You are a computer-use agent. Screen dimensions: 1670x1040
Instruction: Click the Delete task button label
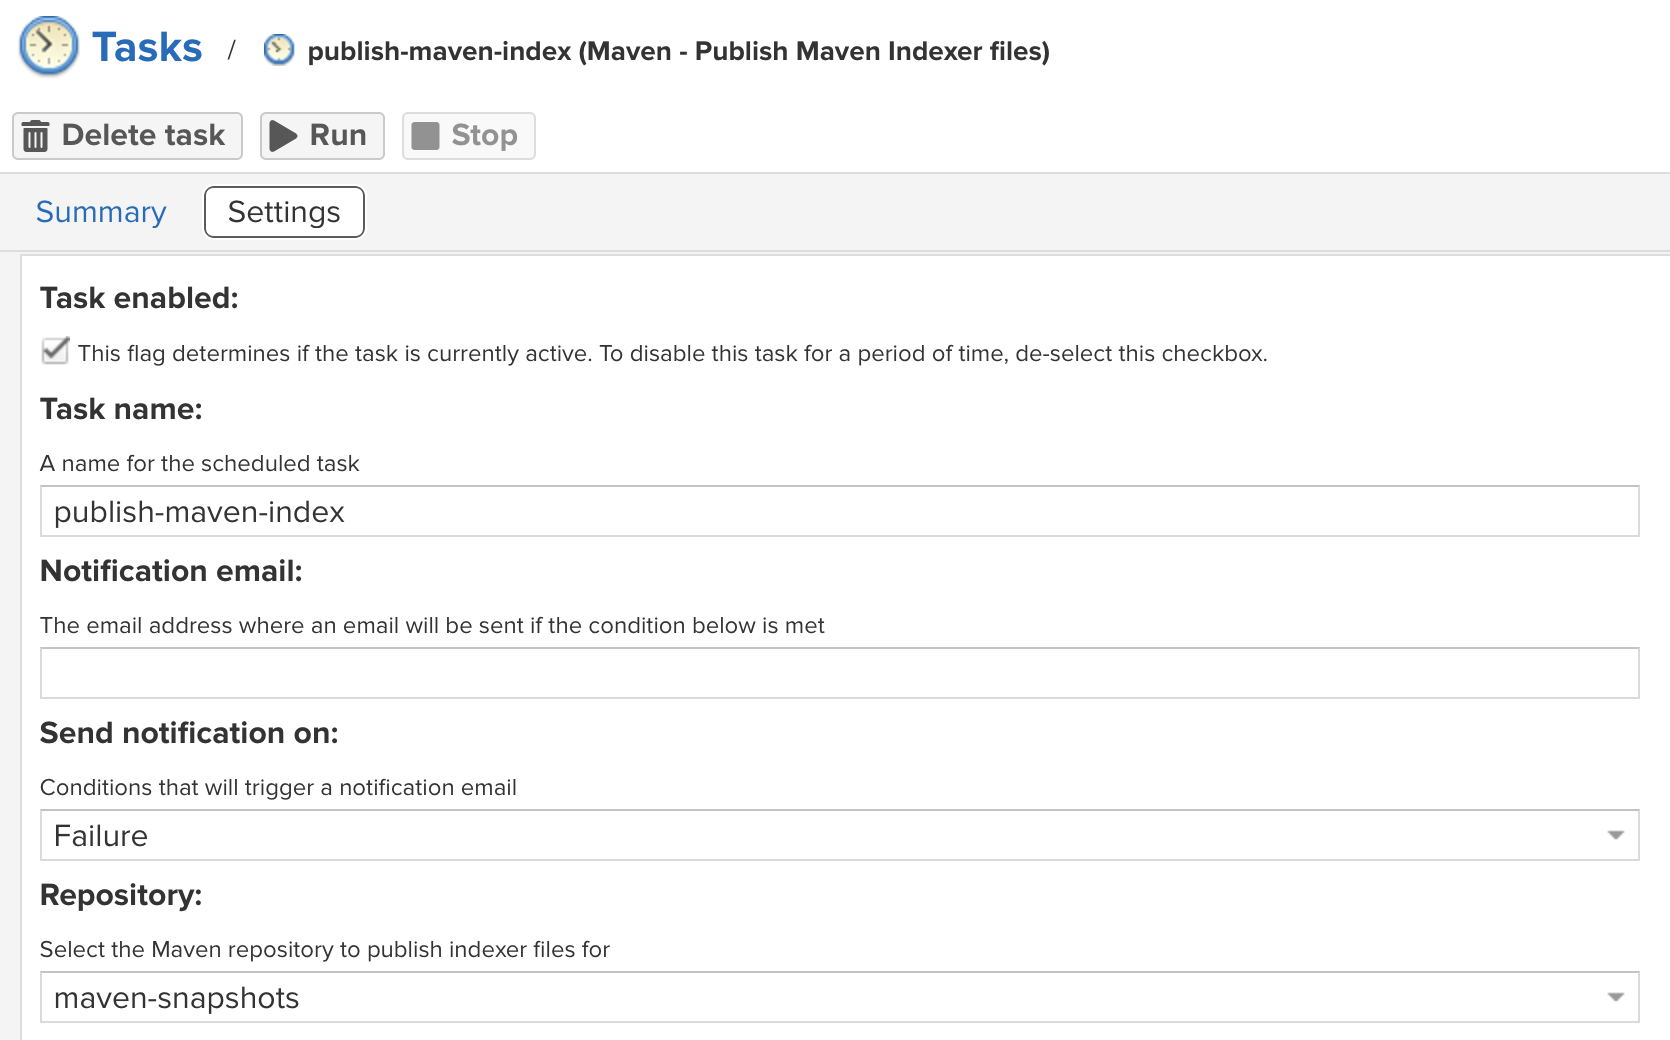tap(143, 135)
